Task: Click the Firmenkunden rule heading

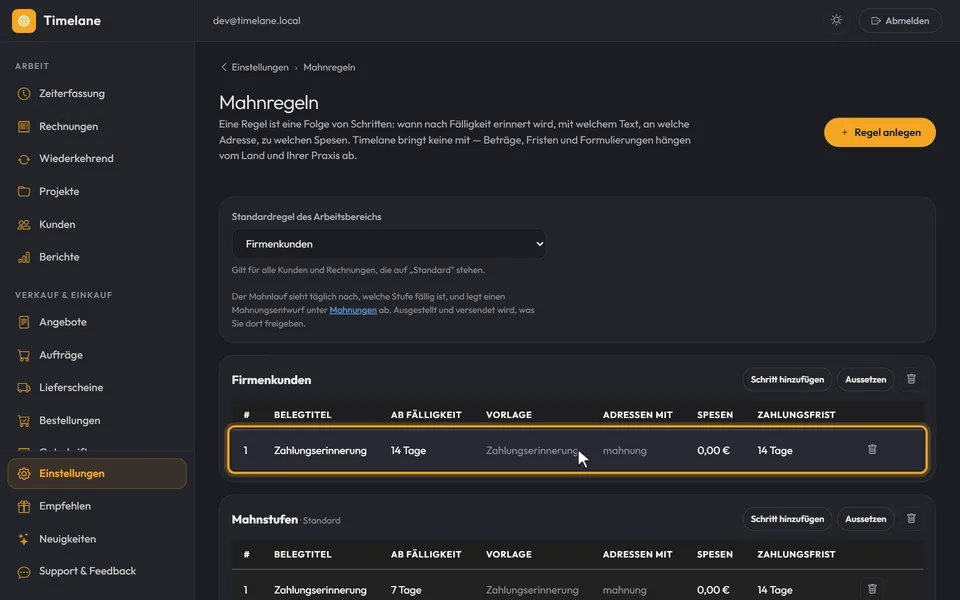Action: pyautogui.click(x=271, y=380)
